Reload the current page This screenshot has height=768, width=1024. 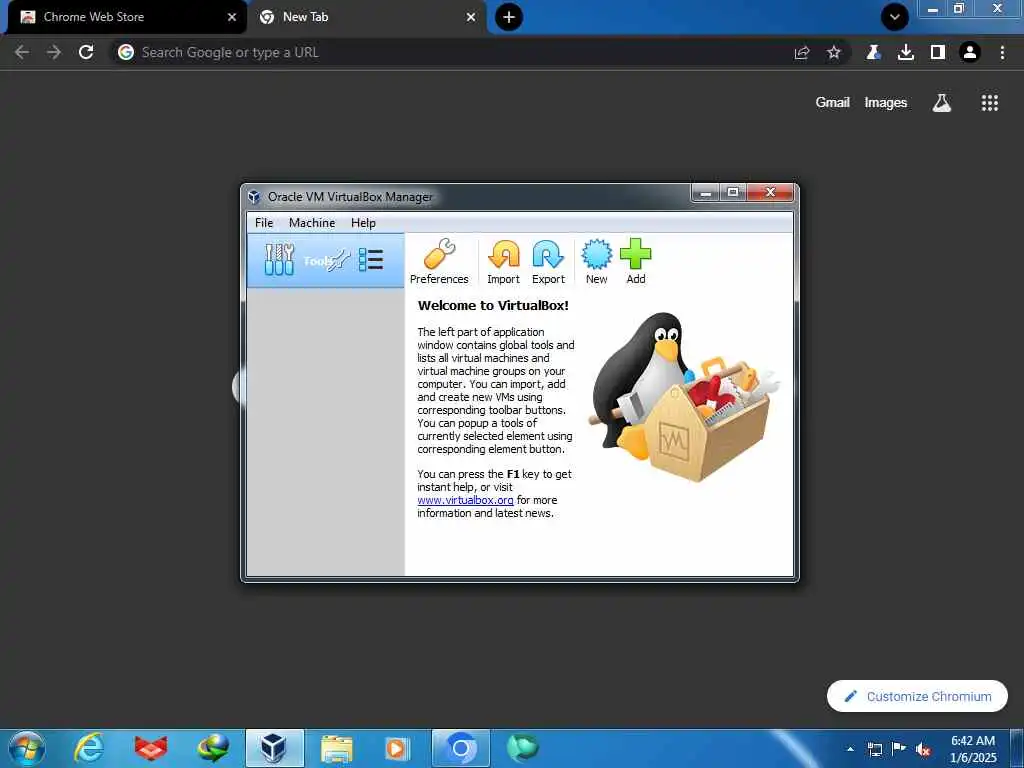[86, 52]
